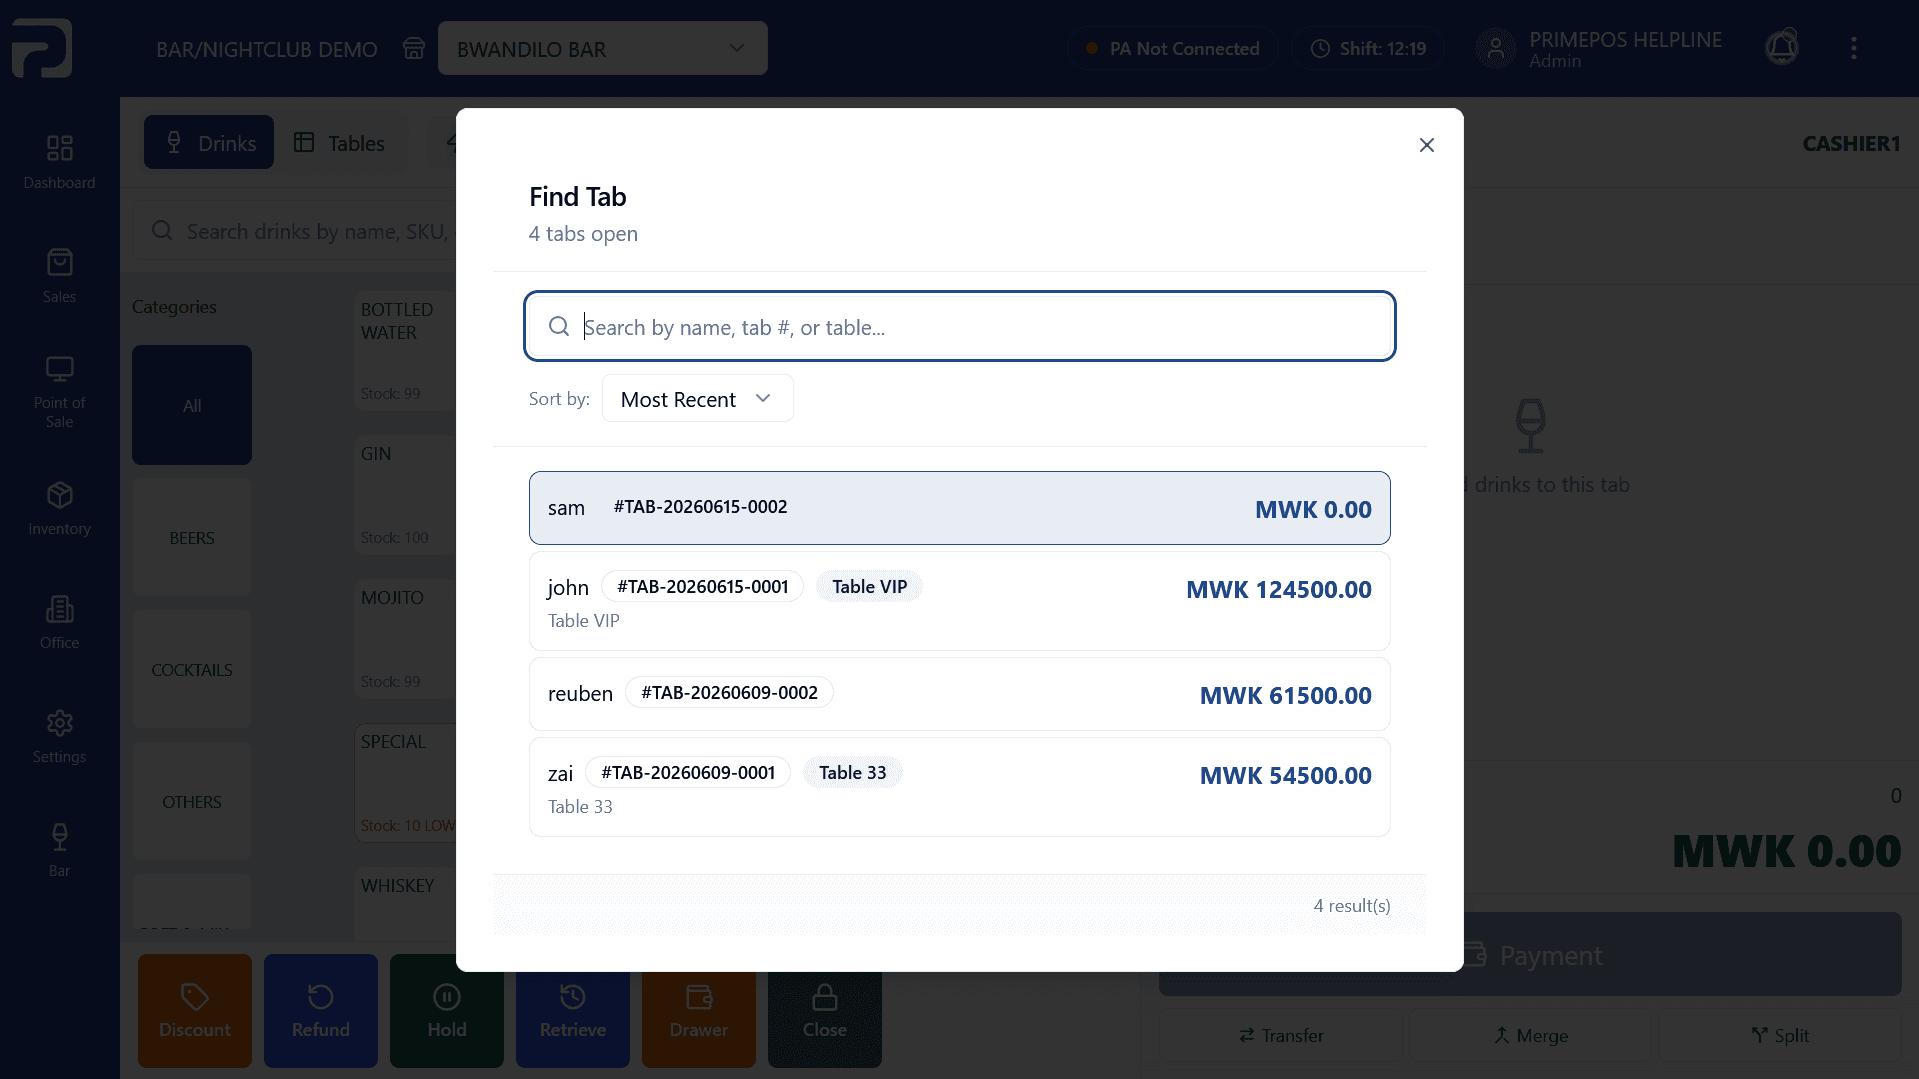
Task: Click tab number #TAB-20260609-0001
Action: point(688,773)
